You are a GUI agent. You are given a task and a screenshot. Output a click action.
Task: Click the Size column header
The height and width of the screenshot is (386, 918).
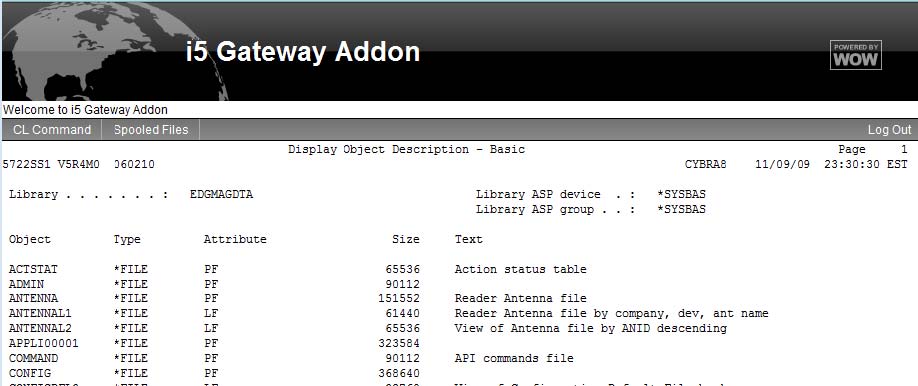(x=406, y=239)
